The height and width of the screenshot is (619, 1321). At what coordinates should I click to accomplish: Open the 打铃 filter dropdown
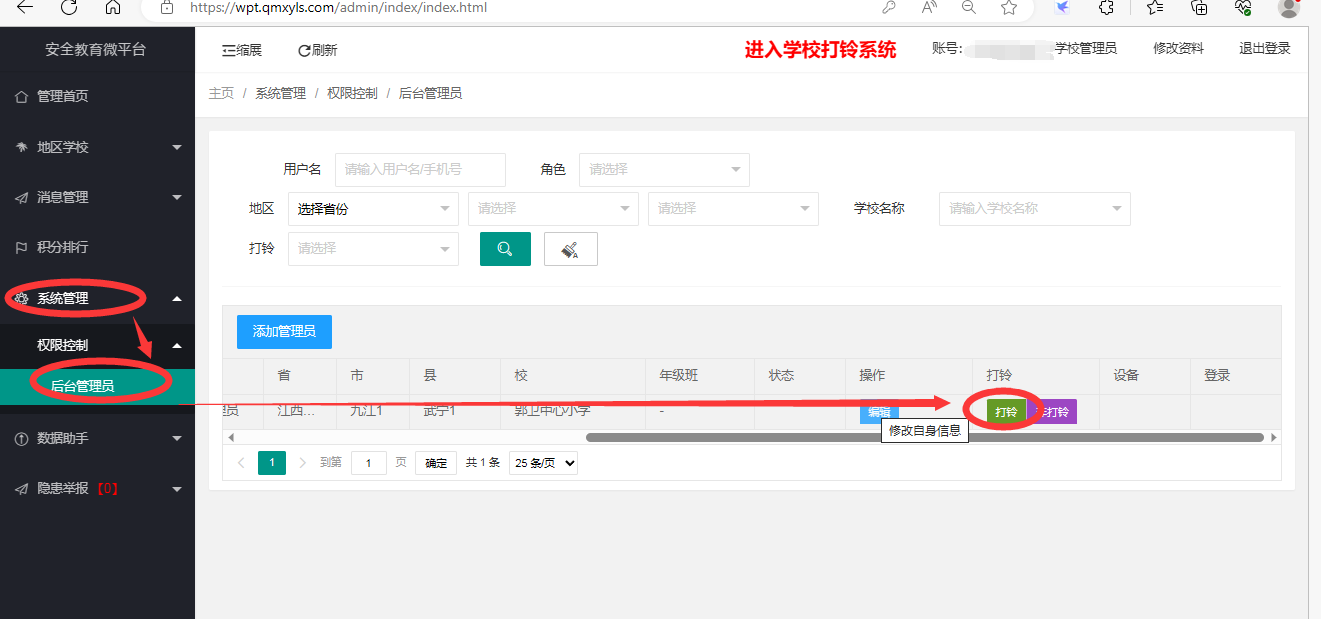point(373,249)
